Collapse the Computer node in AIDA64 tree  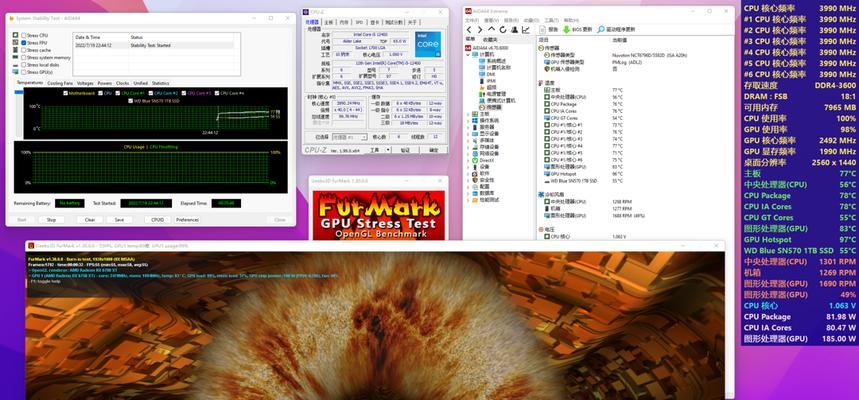pos(468,55)
